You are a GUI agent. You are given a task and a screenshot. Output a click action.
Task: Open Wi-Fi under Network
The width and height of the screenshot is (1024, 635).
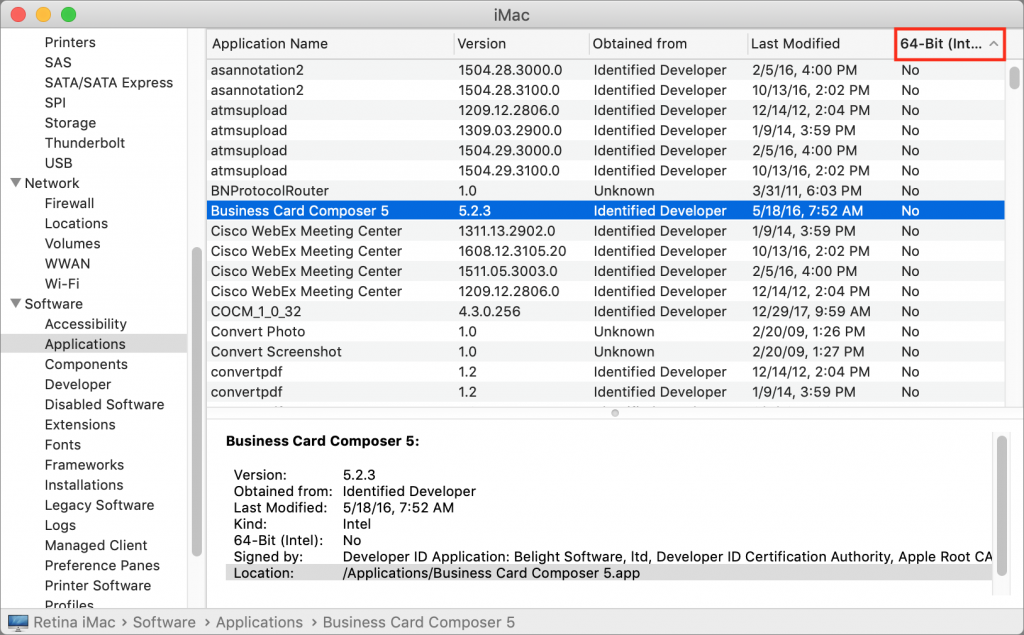coord(62,284)
